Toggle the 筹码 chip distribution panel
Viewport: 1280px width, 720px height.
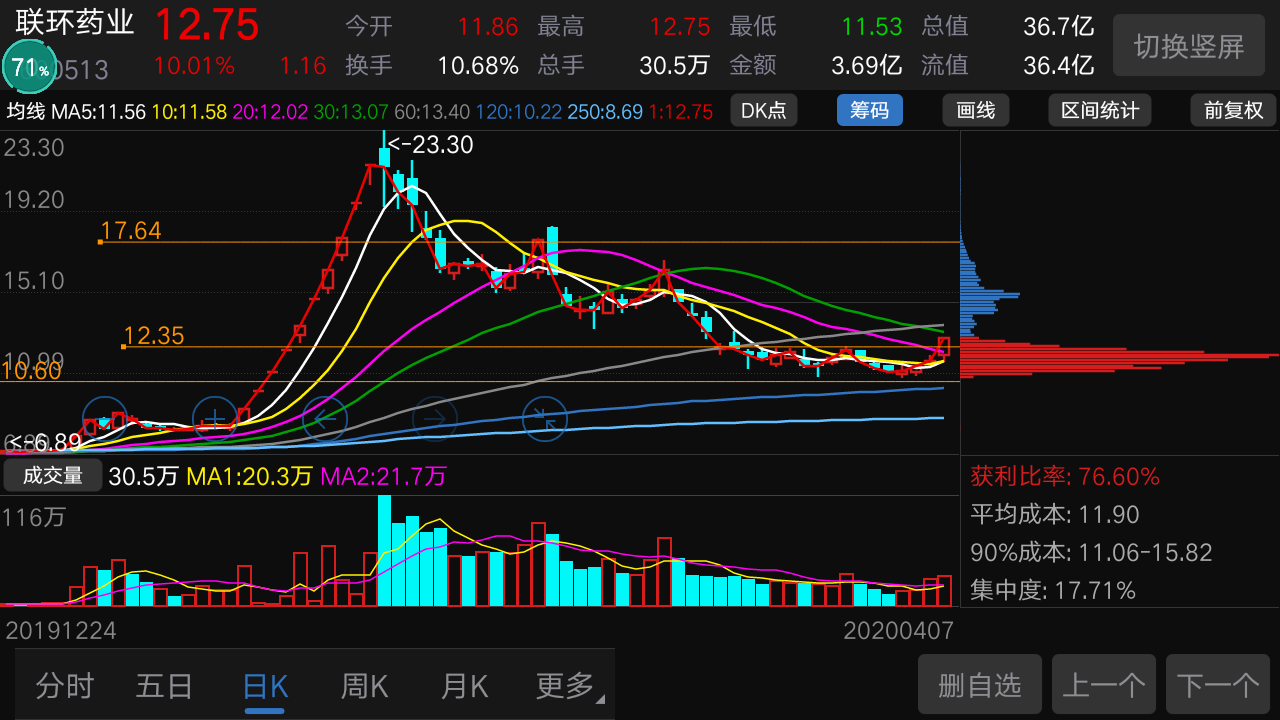click(x=869, y=110)
